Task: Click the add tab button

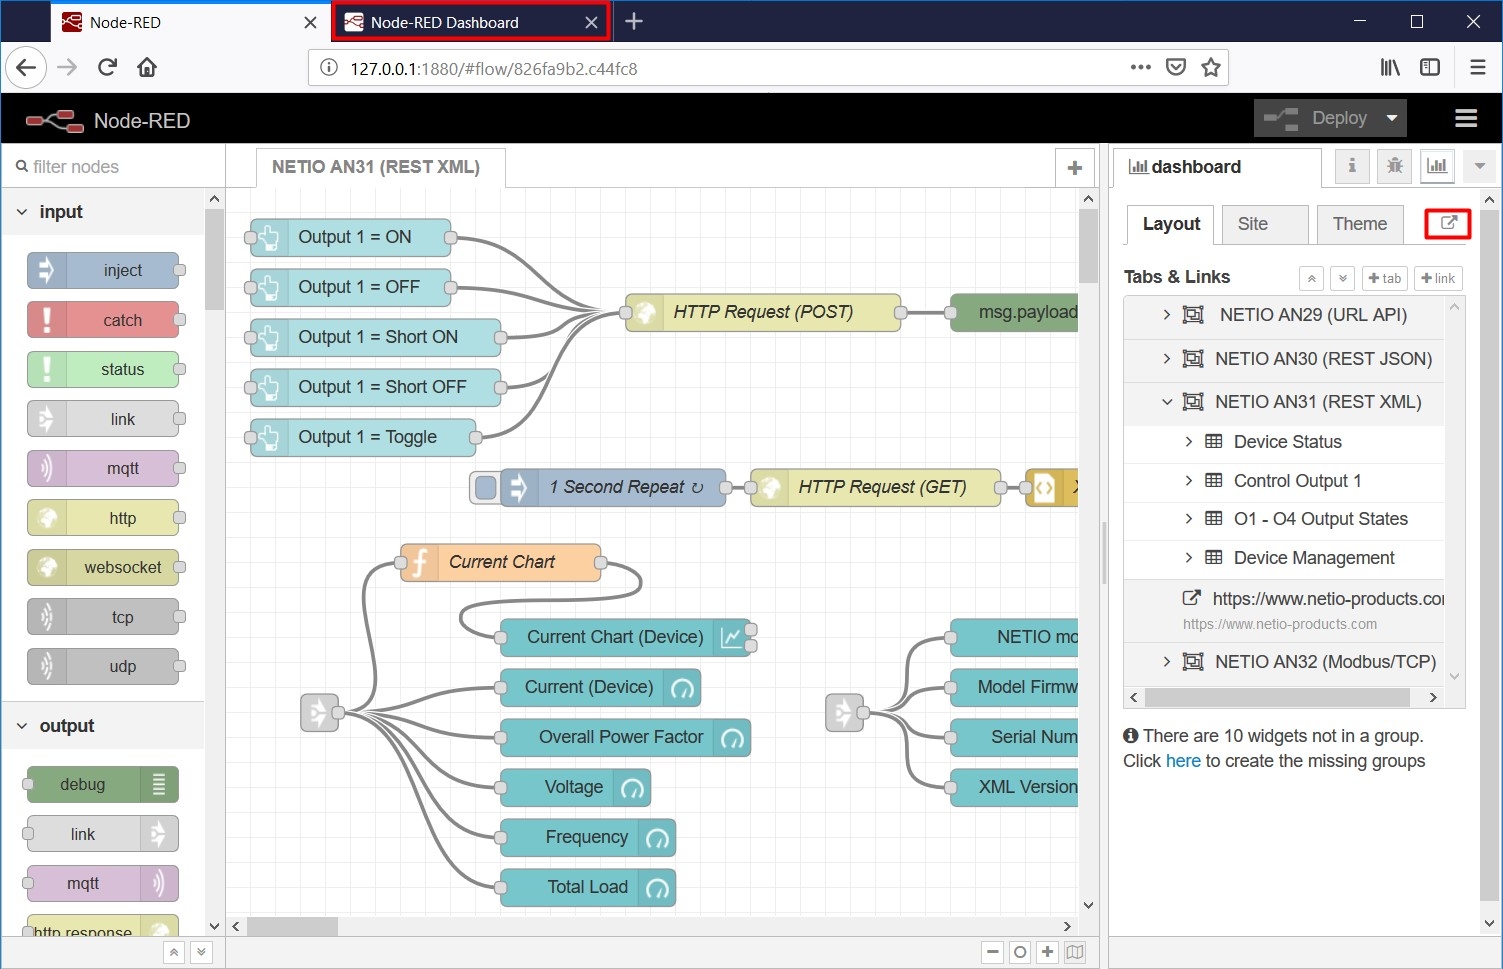Action: click(1385, 278)
